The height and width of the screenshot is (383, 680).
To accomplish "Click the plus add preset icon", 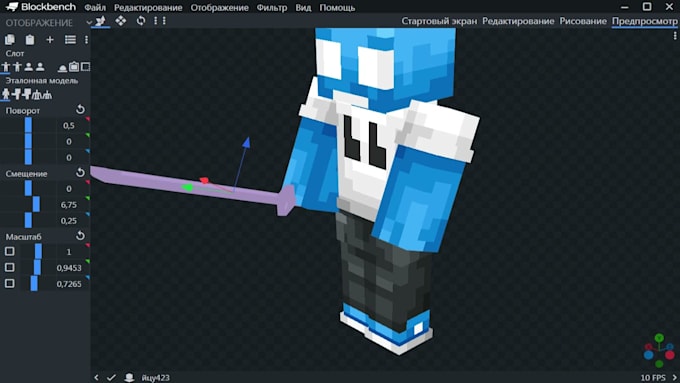I will (50, 40).
